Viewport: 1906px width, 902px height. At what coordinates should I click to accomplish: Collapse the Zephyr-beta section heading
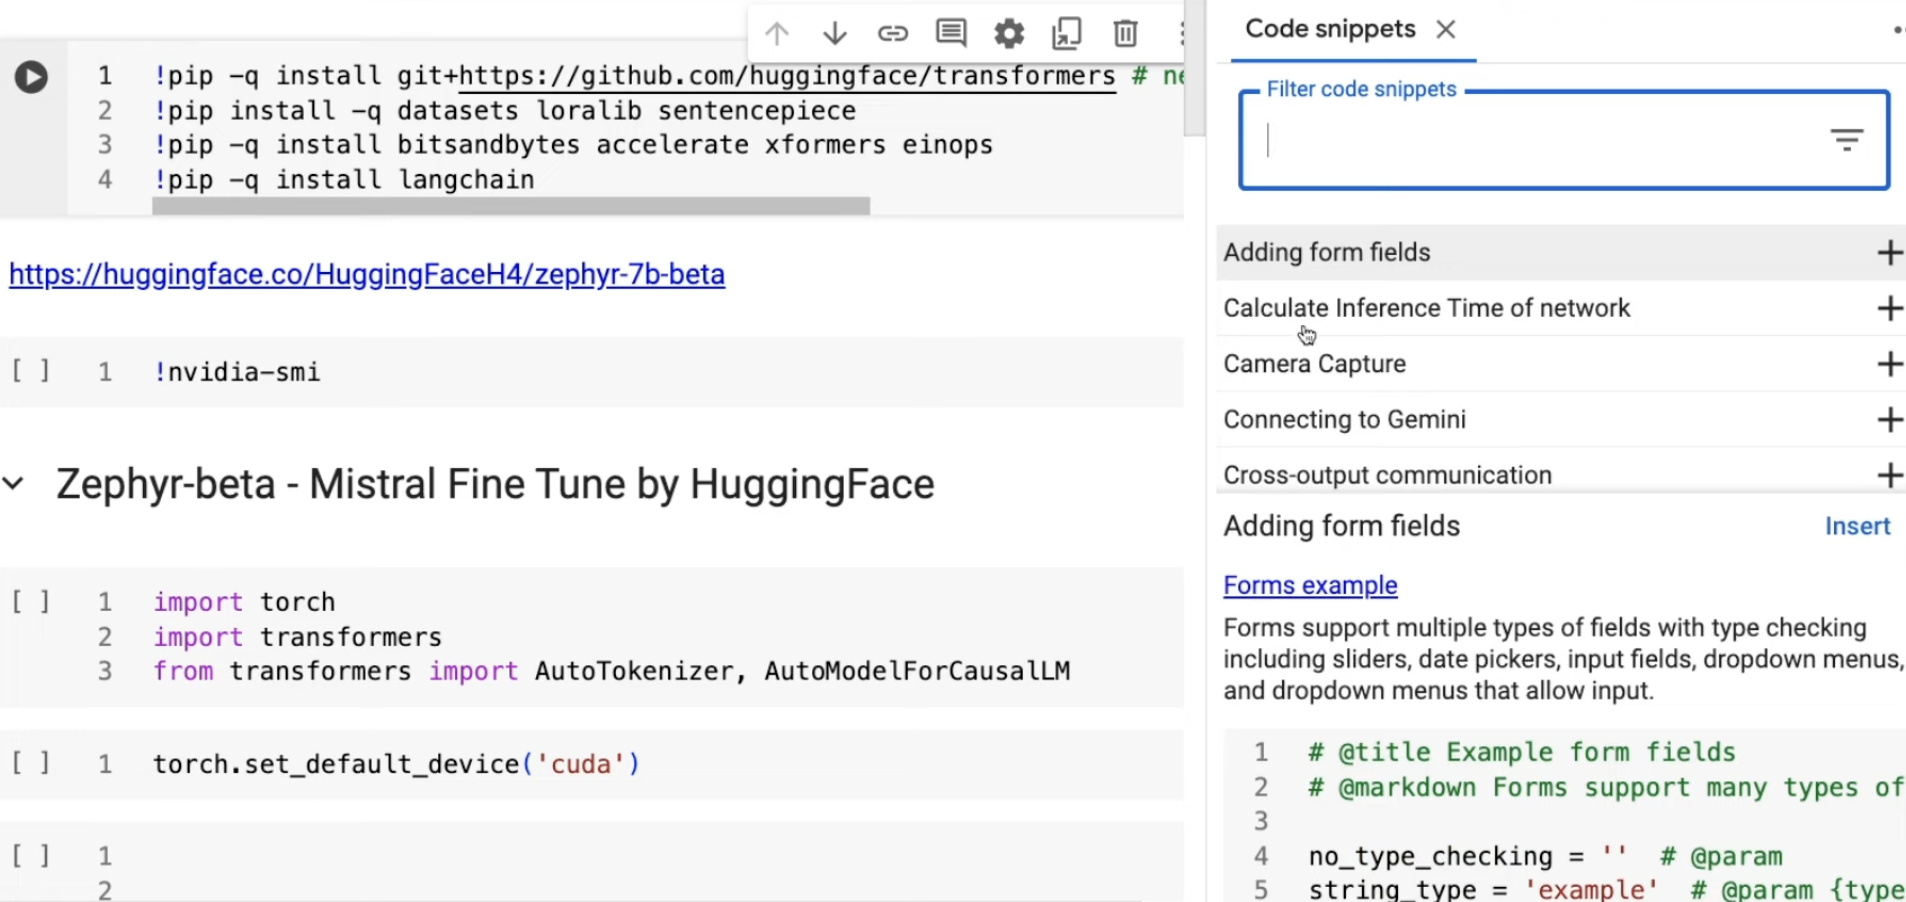point(13,484)
